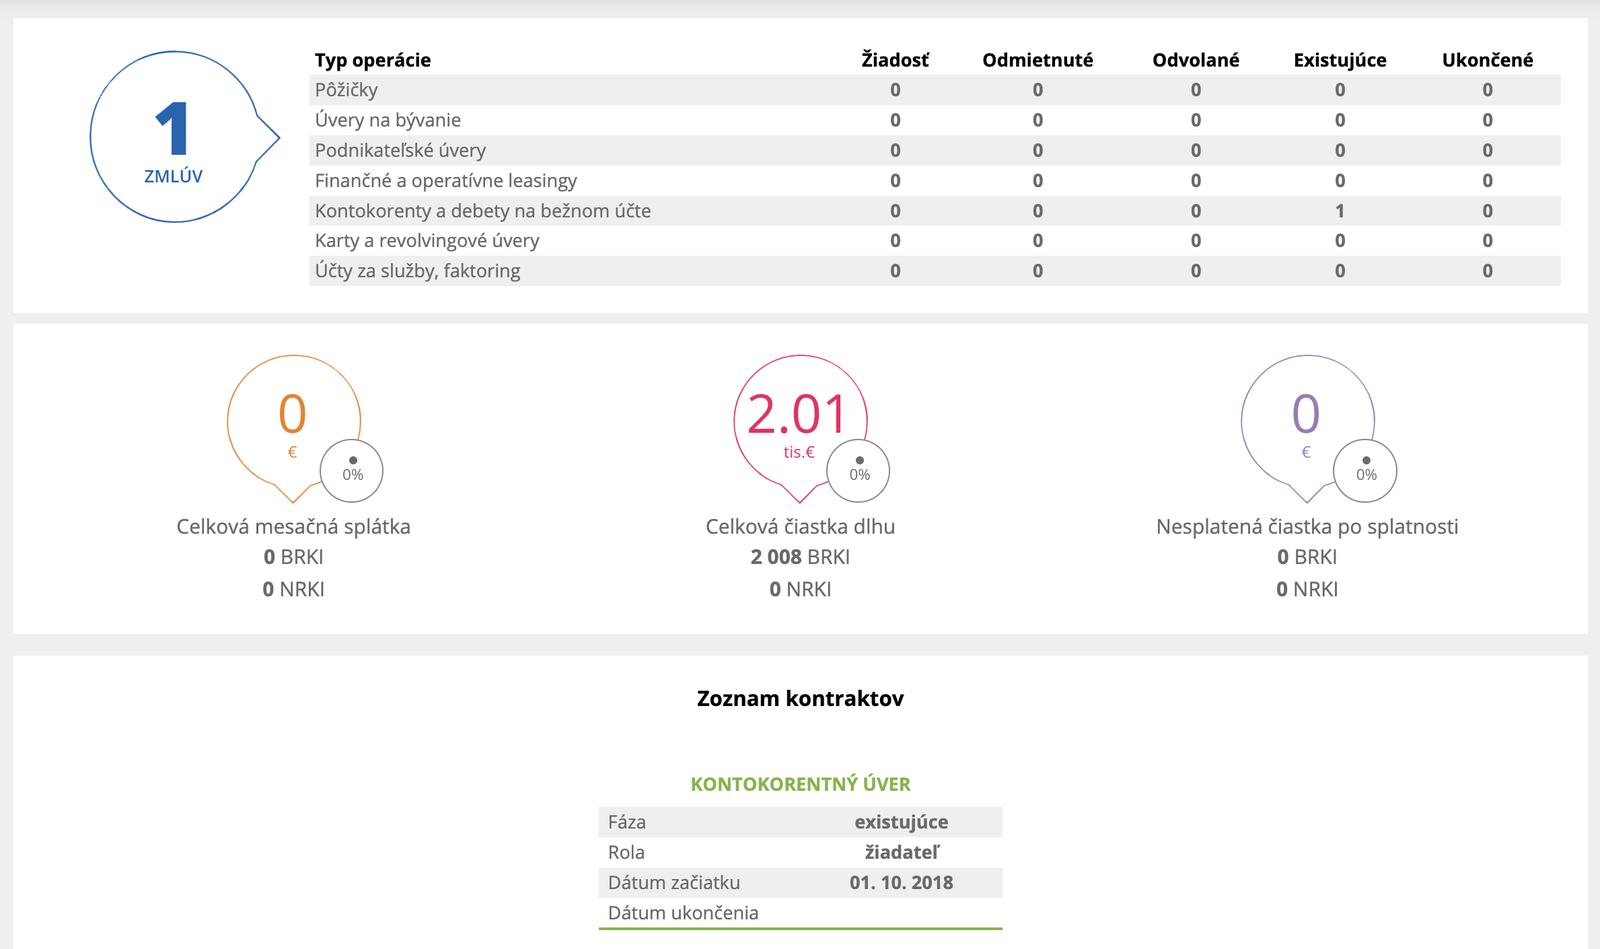Viewport: 1600px width, 949px height.
Task: Click the Žiadosť column header
Action: (x=895, y=60)
